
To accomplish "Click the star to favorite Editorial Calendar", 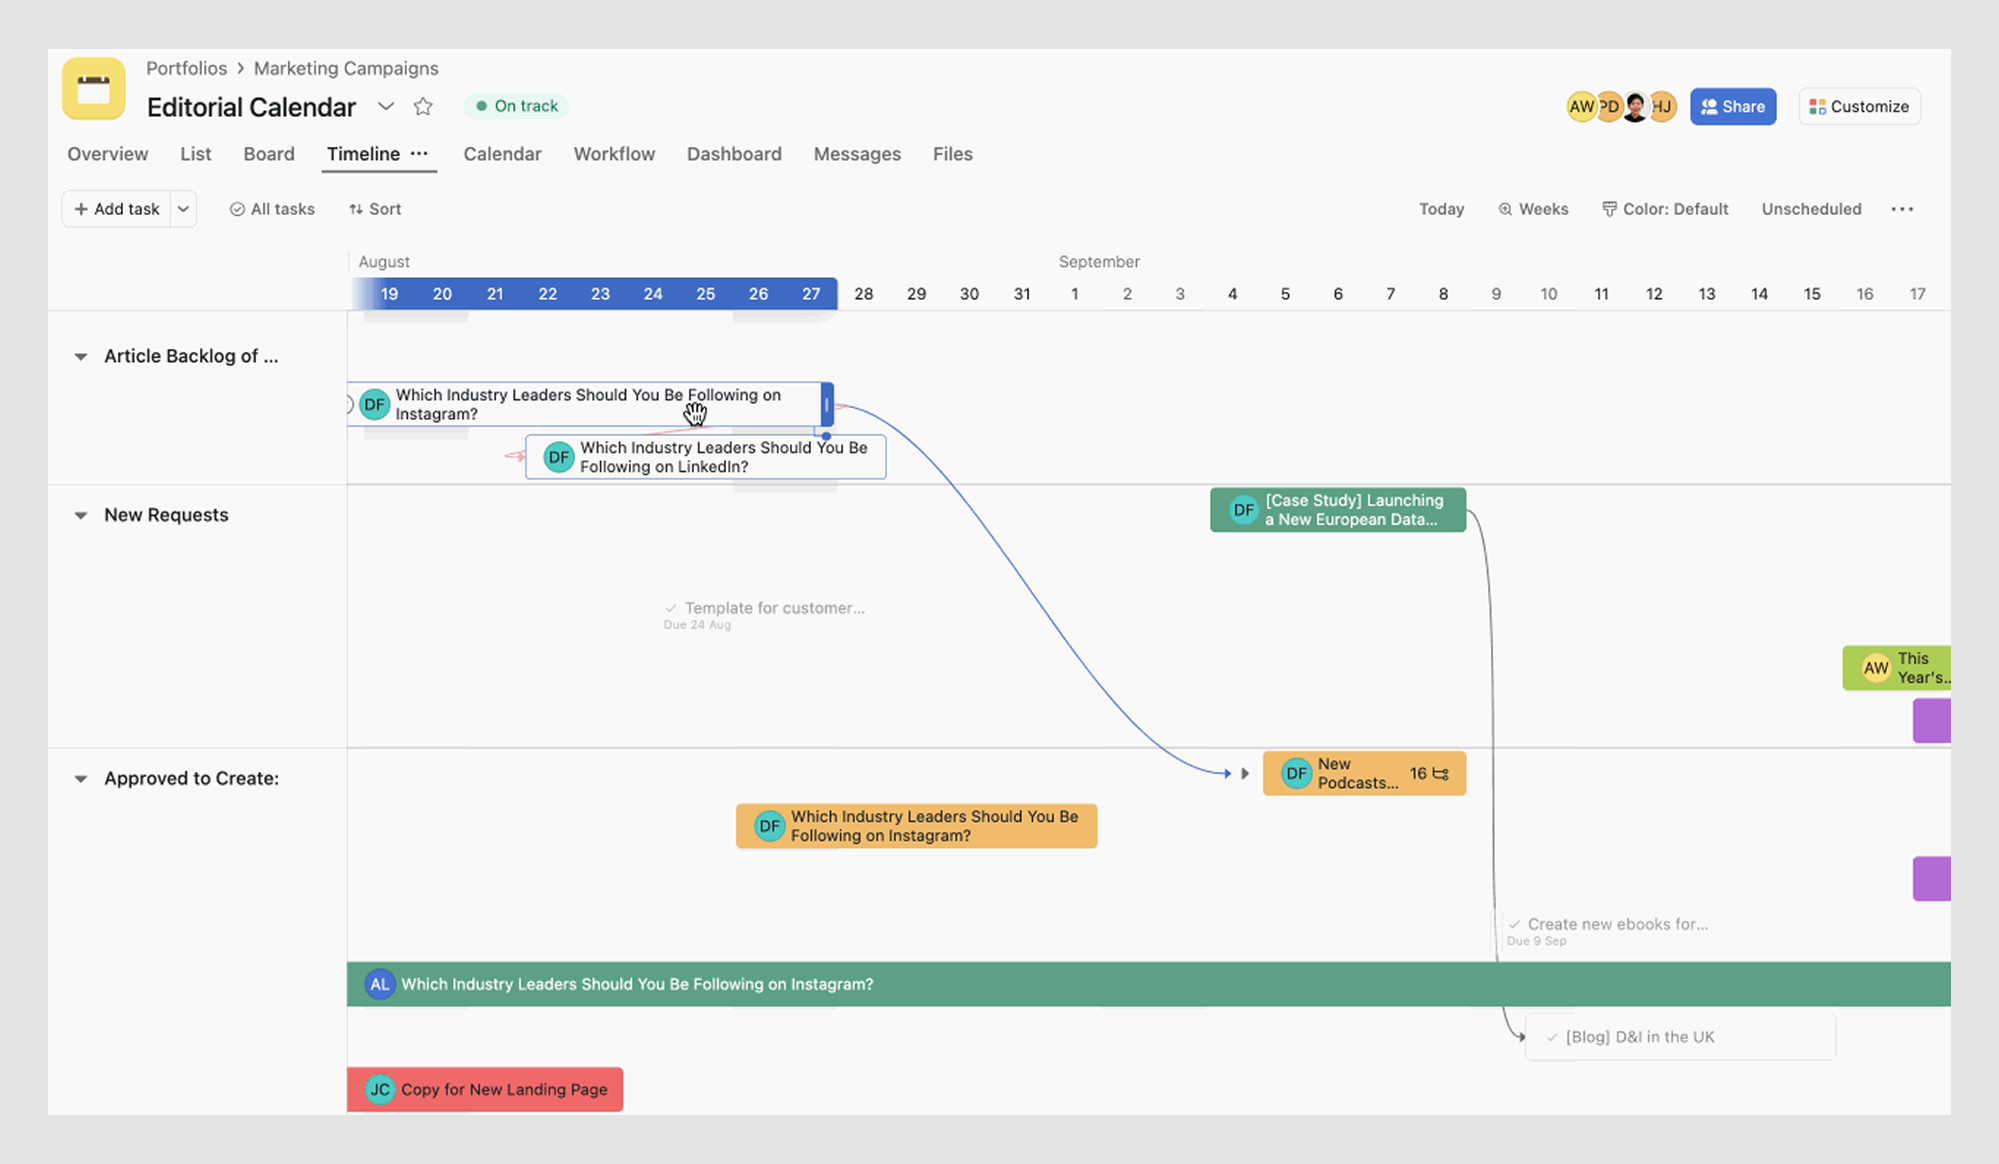I will click(423, 106).
